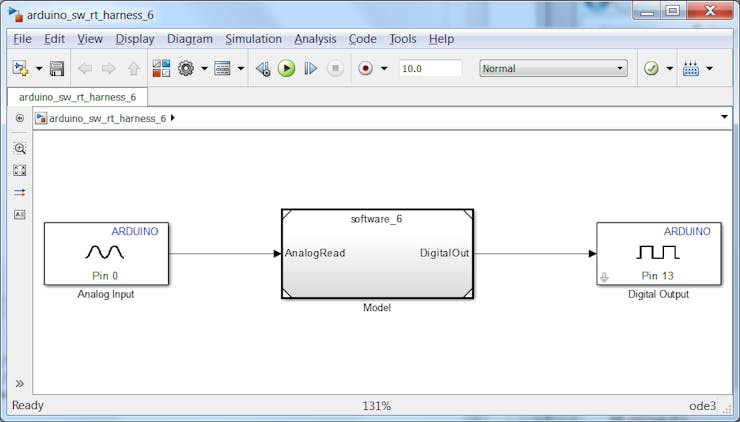The width and height of the screenshot is (740, 422).
Task: Click the Step Back icon
Action: [x=263, y=69]
